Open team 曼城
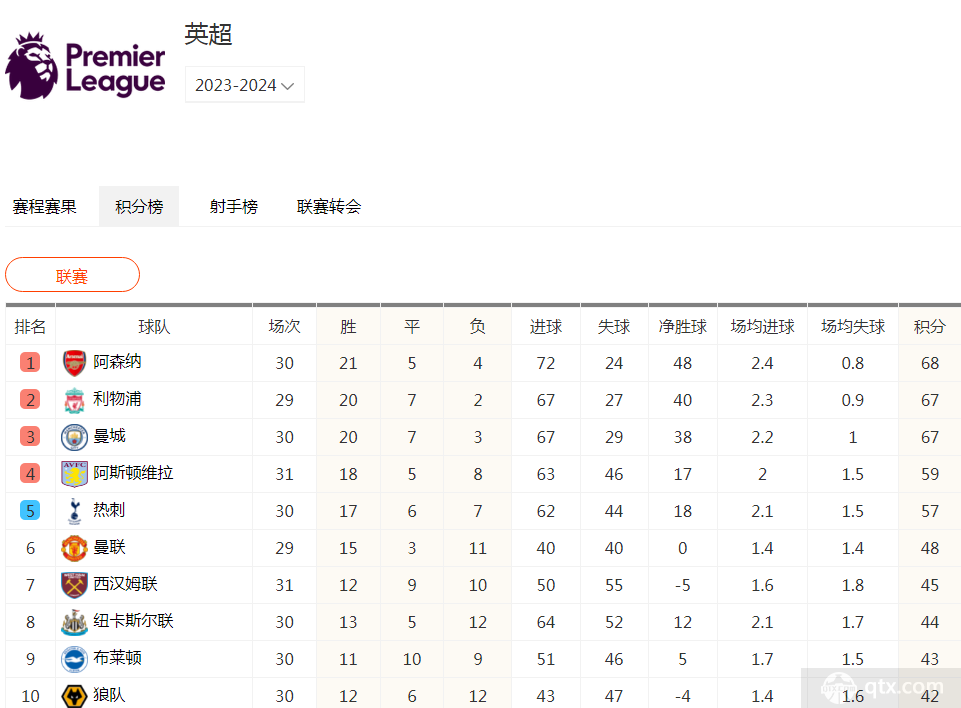Viewport: 961px width, 708px height. pyautogui.click(x=109, y=436)
